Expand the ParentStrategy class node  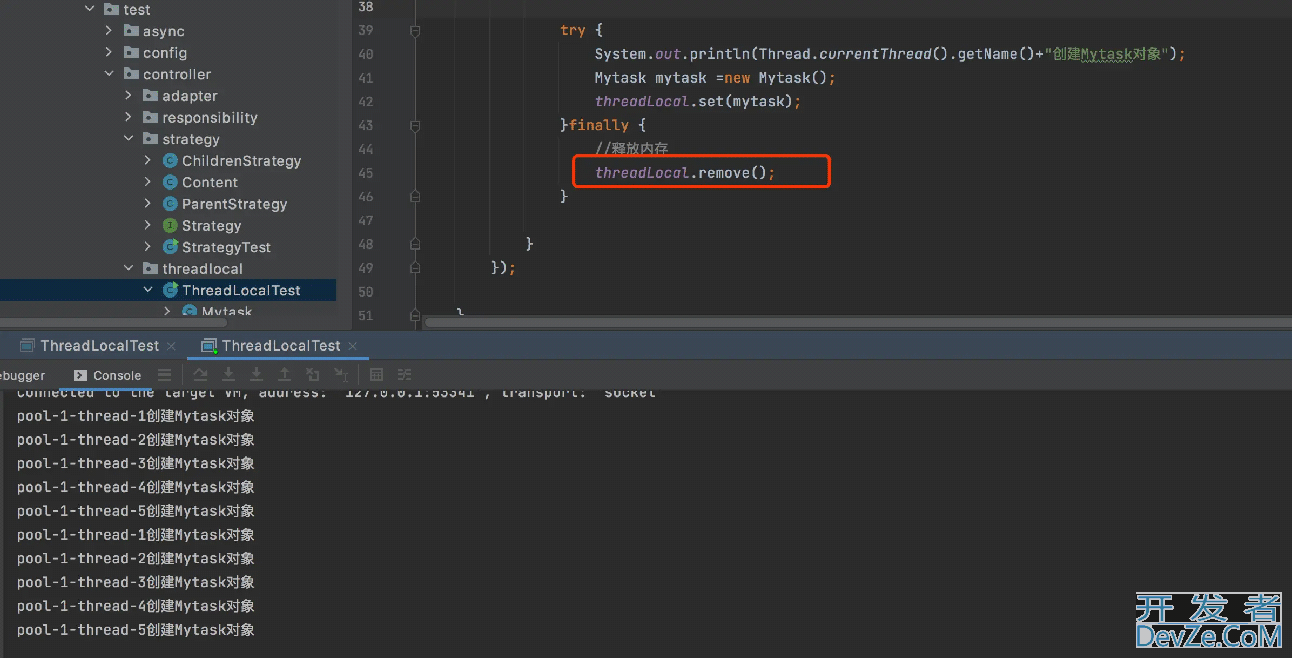pyautogui.click(x=148, y=204)
